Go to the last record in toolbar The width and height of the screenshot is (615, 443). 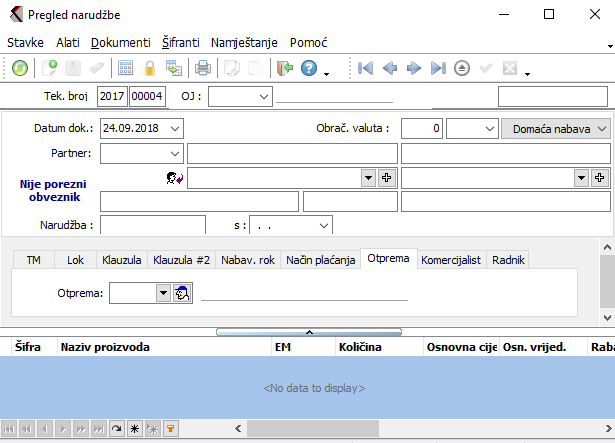438,68
